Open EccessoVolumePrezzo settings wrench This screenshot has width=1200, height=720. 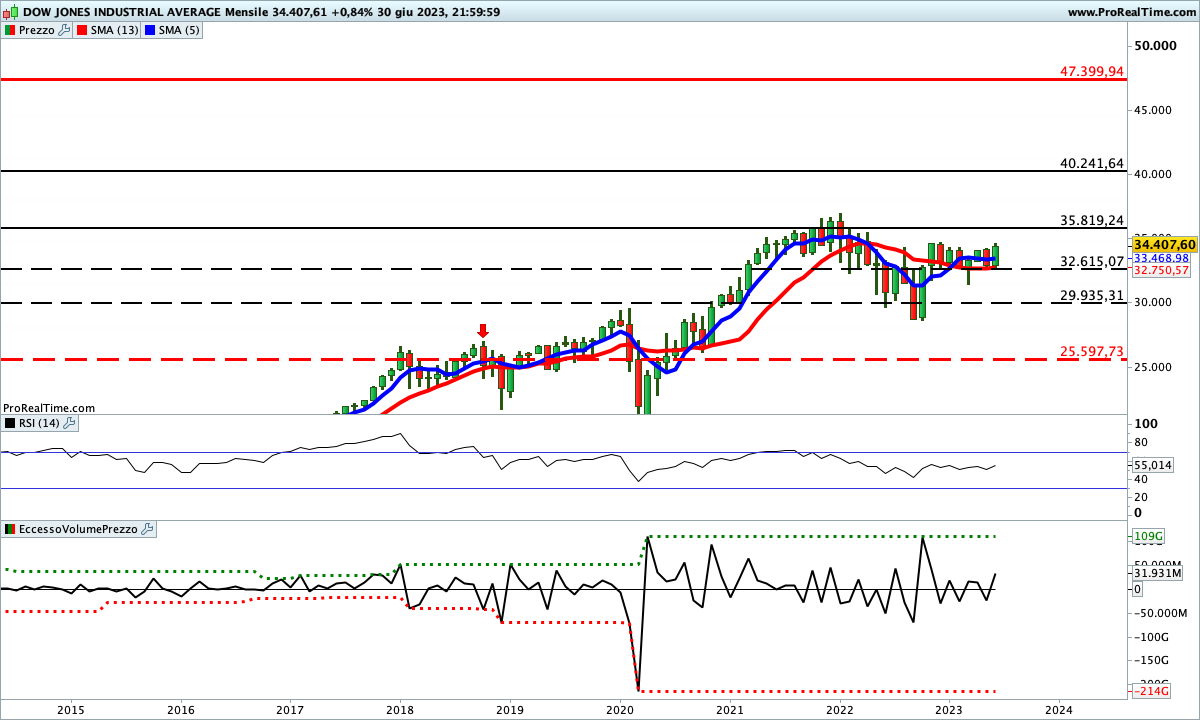pyautogui.click(x=147, y=528)
